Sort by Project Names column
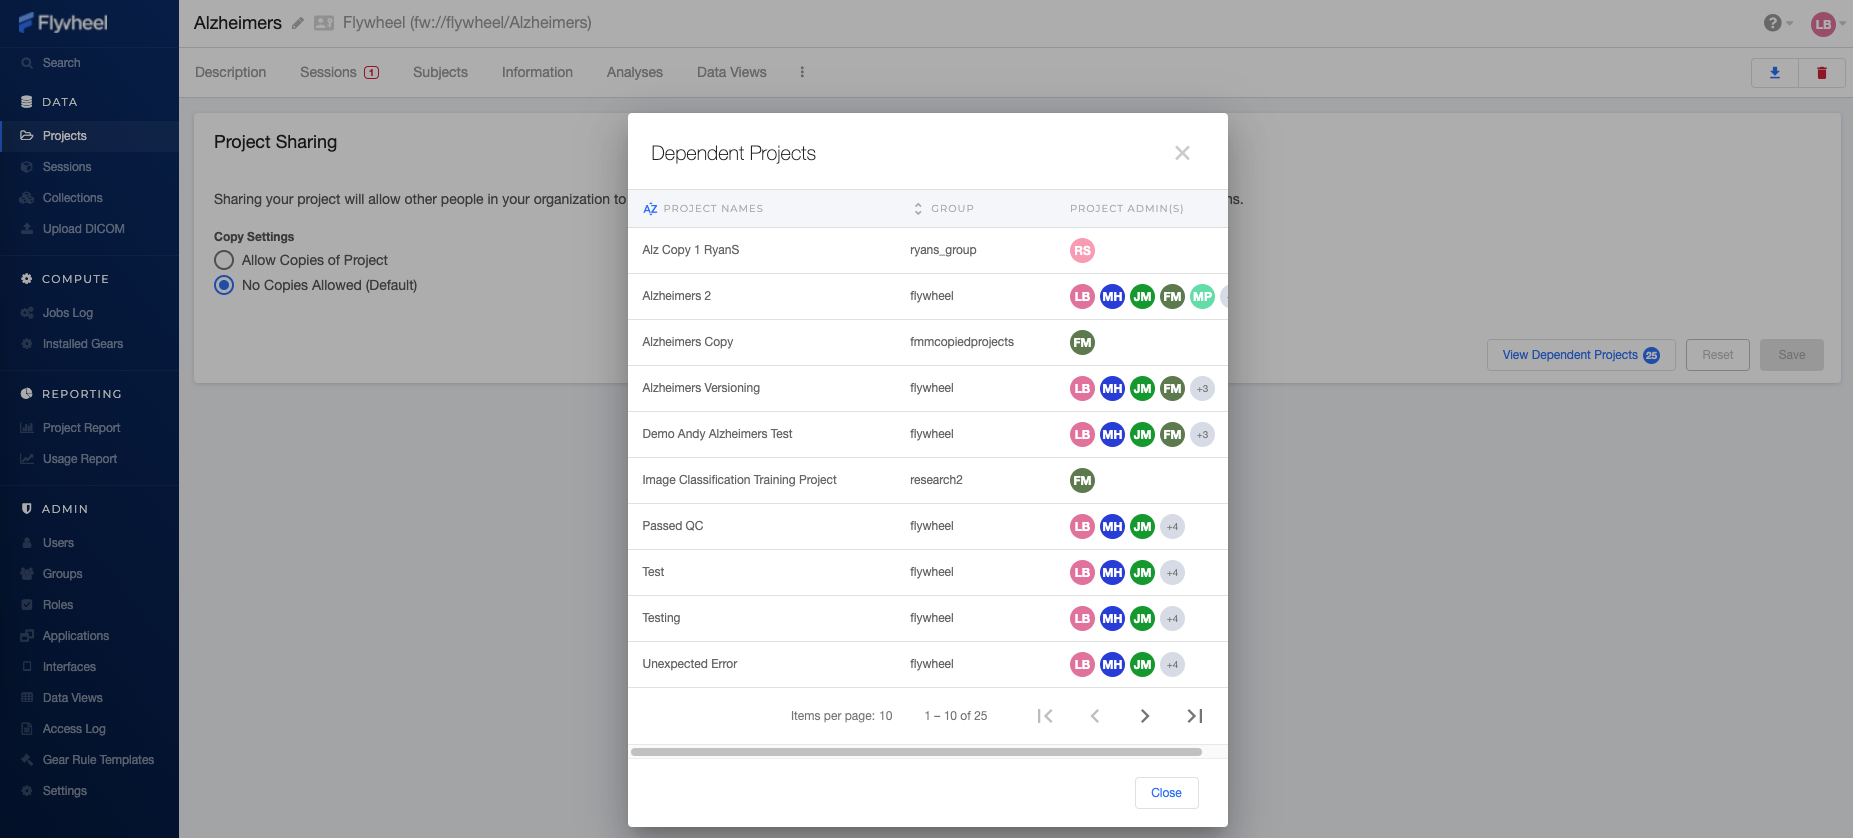Viewport: 1853px width, 838px height. click(703, 209)
